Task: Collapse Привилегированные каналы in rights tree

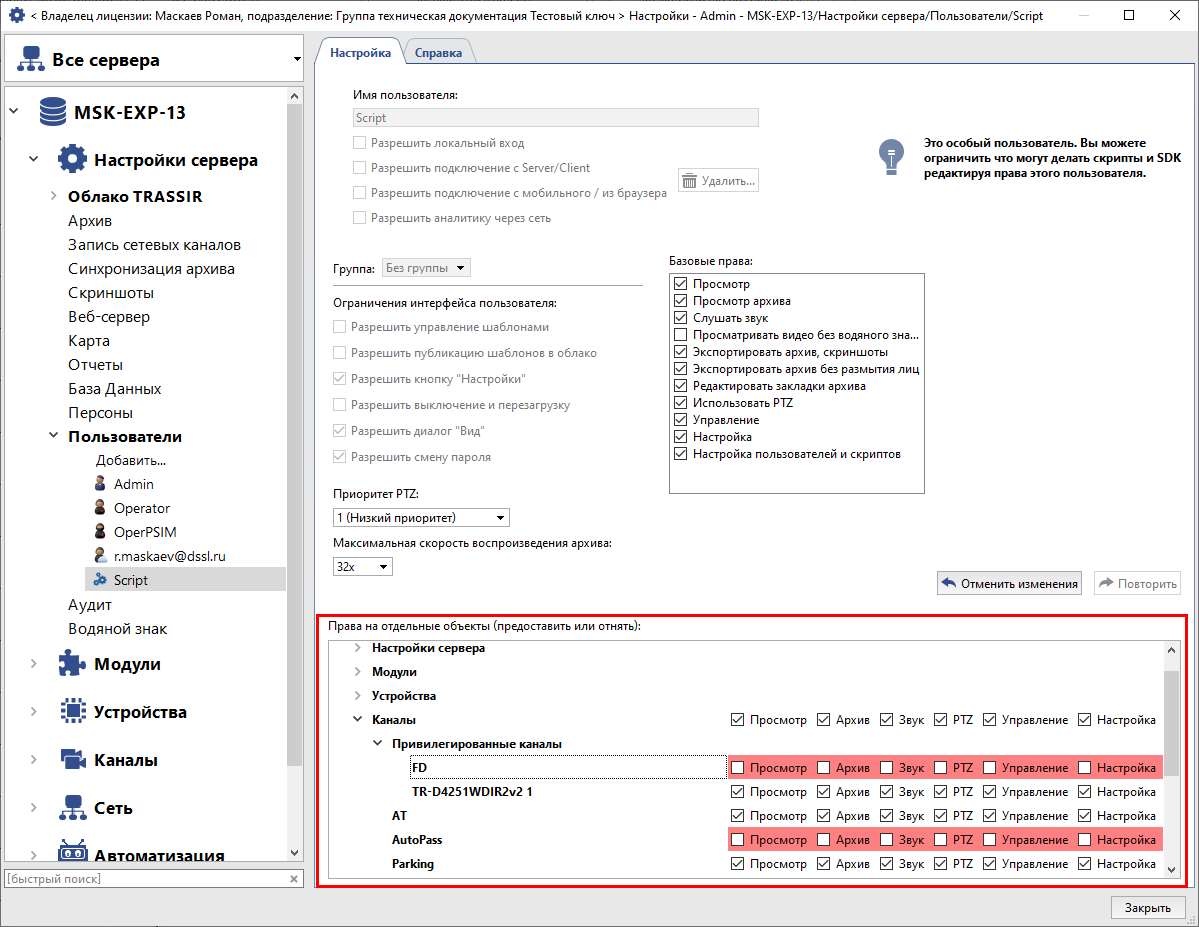Action: pos(378,743)
